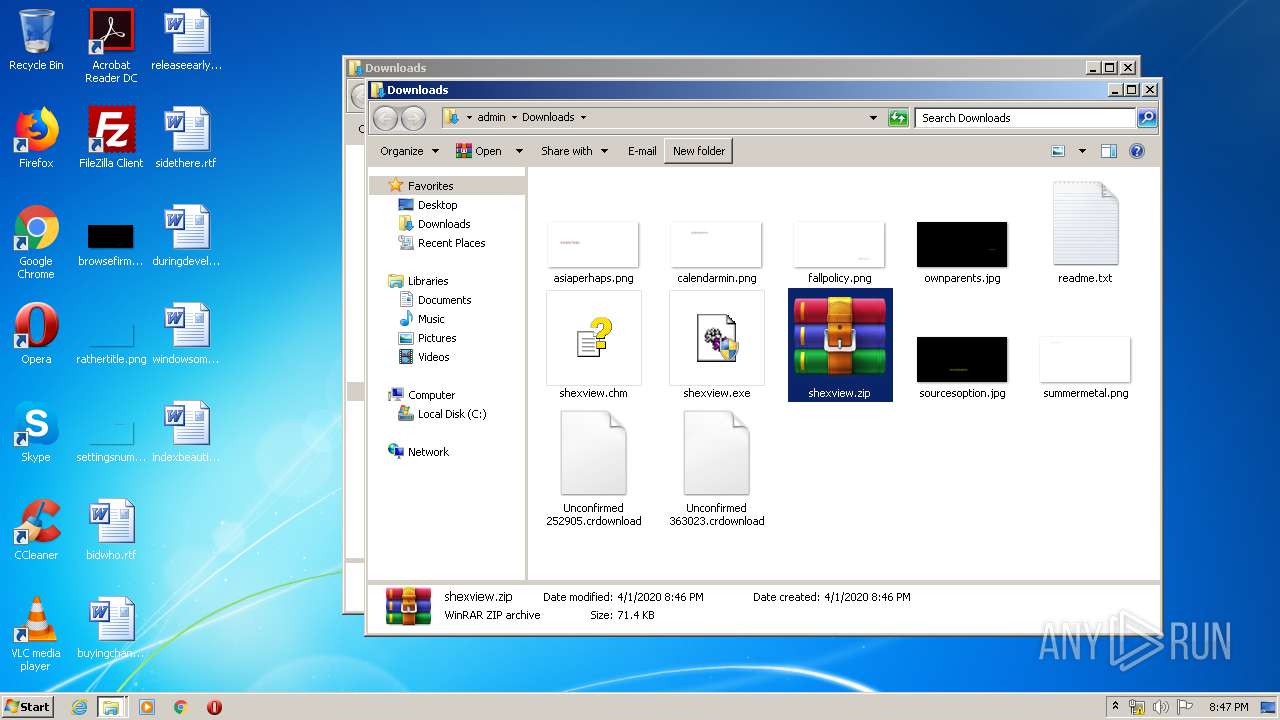The height and width of the screenshot is (720, 1280).
Task: Click the Start button
Action: point(28,706)
